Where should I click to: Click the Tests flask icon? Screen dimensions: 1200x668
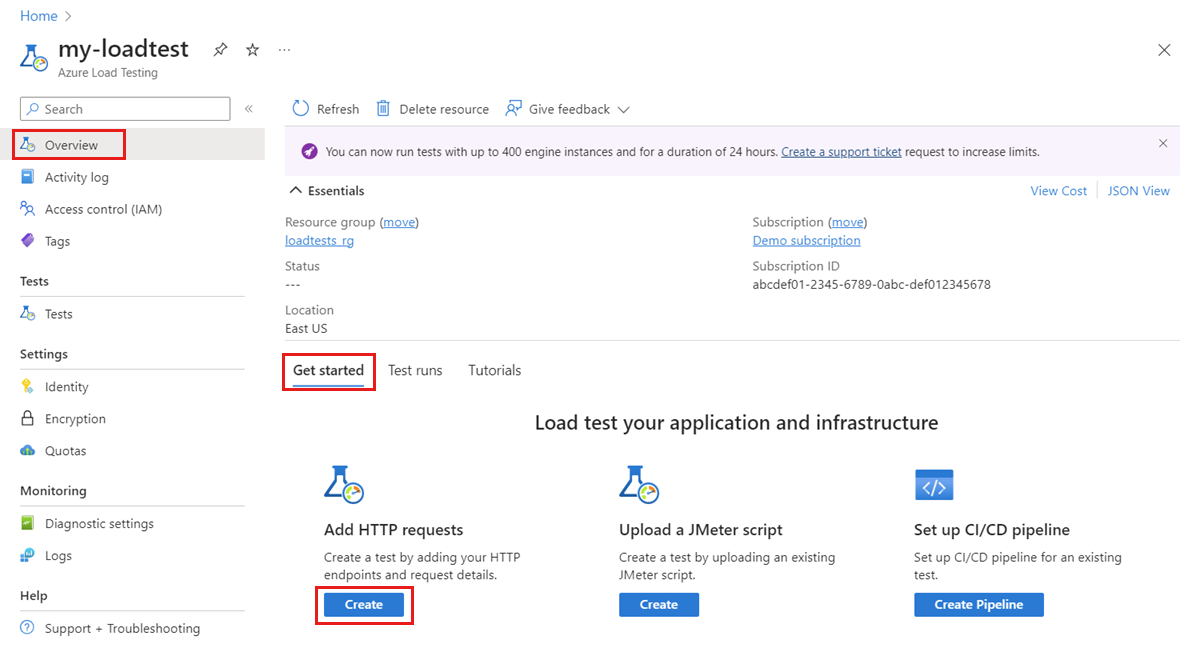pyautogui.click(x=30, y=313)
